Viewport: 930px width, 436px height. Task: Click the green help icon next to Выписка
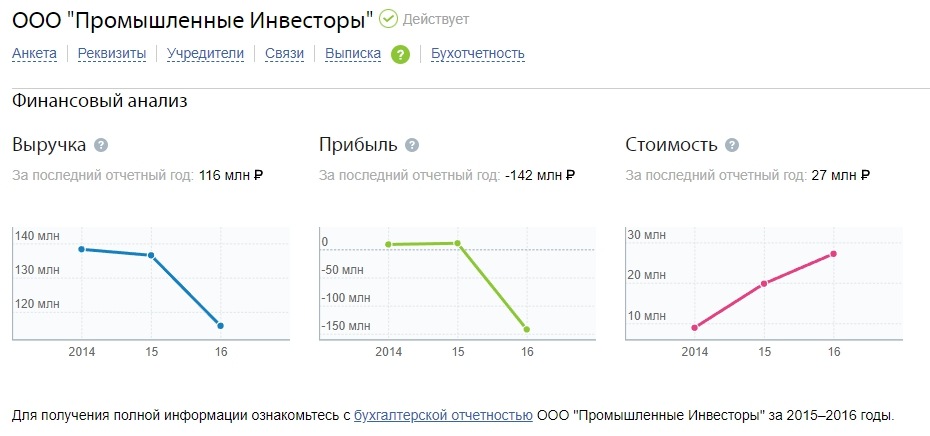[400, 55]
